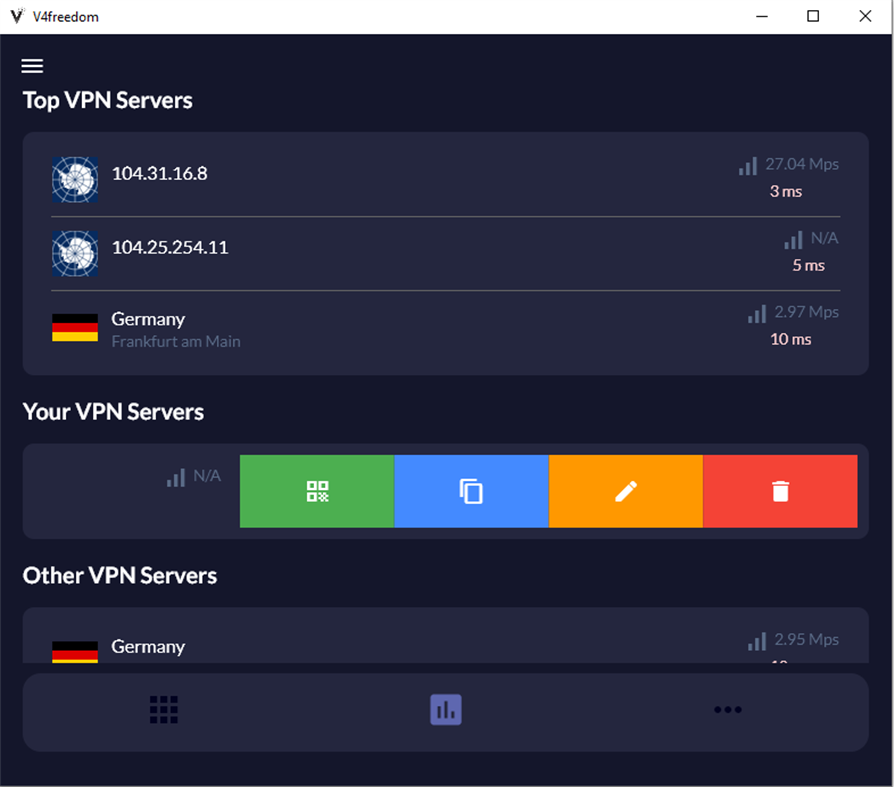The height and width of the screenshot is (787, 894).
Task: Open the more options ellipsis menu
Action: (728, 710)
